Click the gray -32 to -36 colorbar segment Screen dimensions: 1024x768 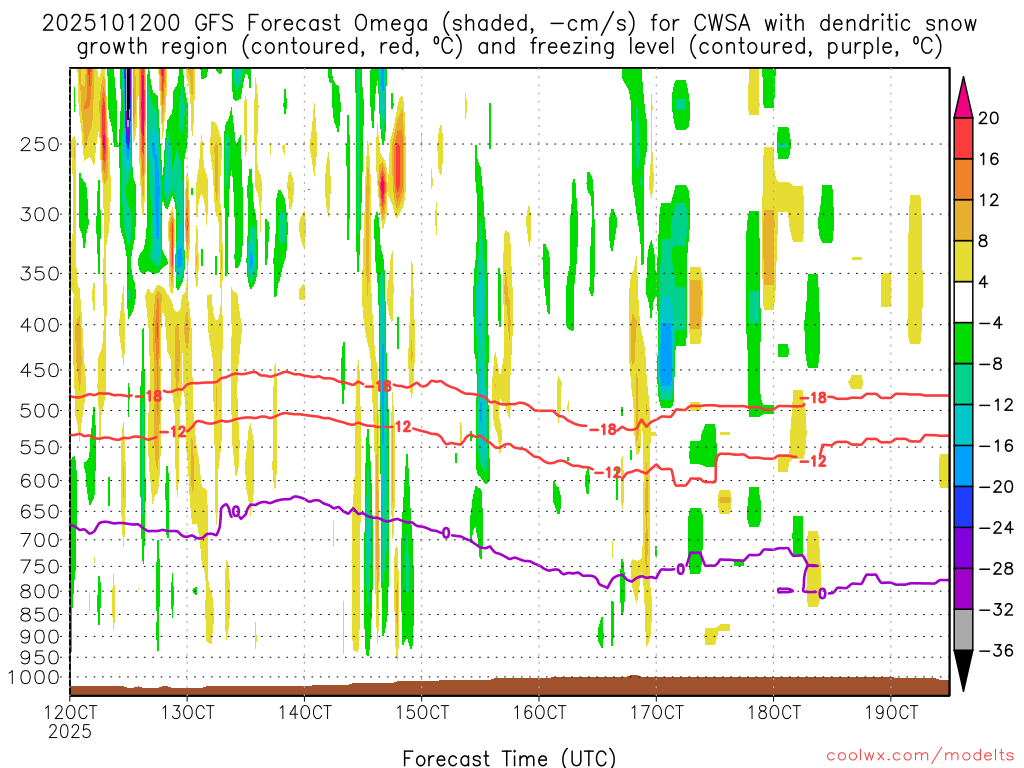tap(963, 630)
